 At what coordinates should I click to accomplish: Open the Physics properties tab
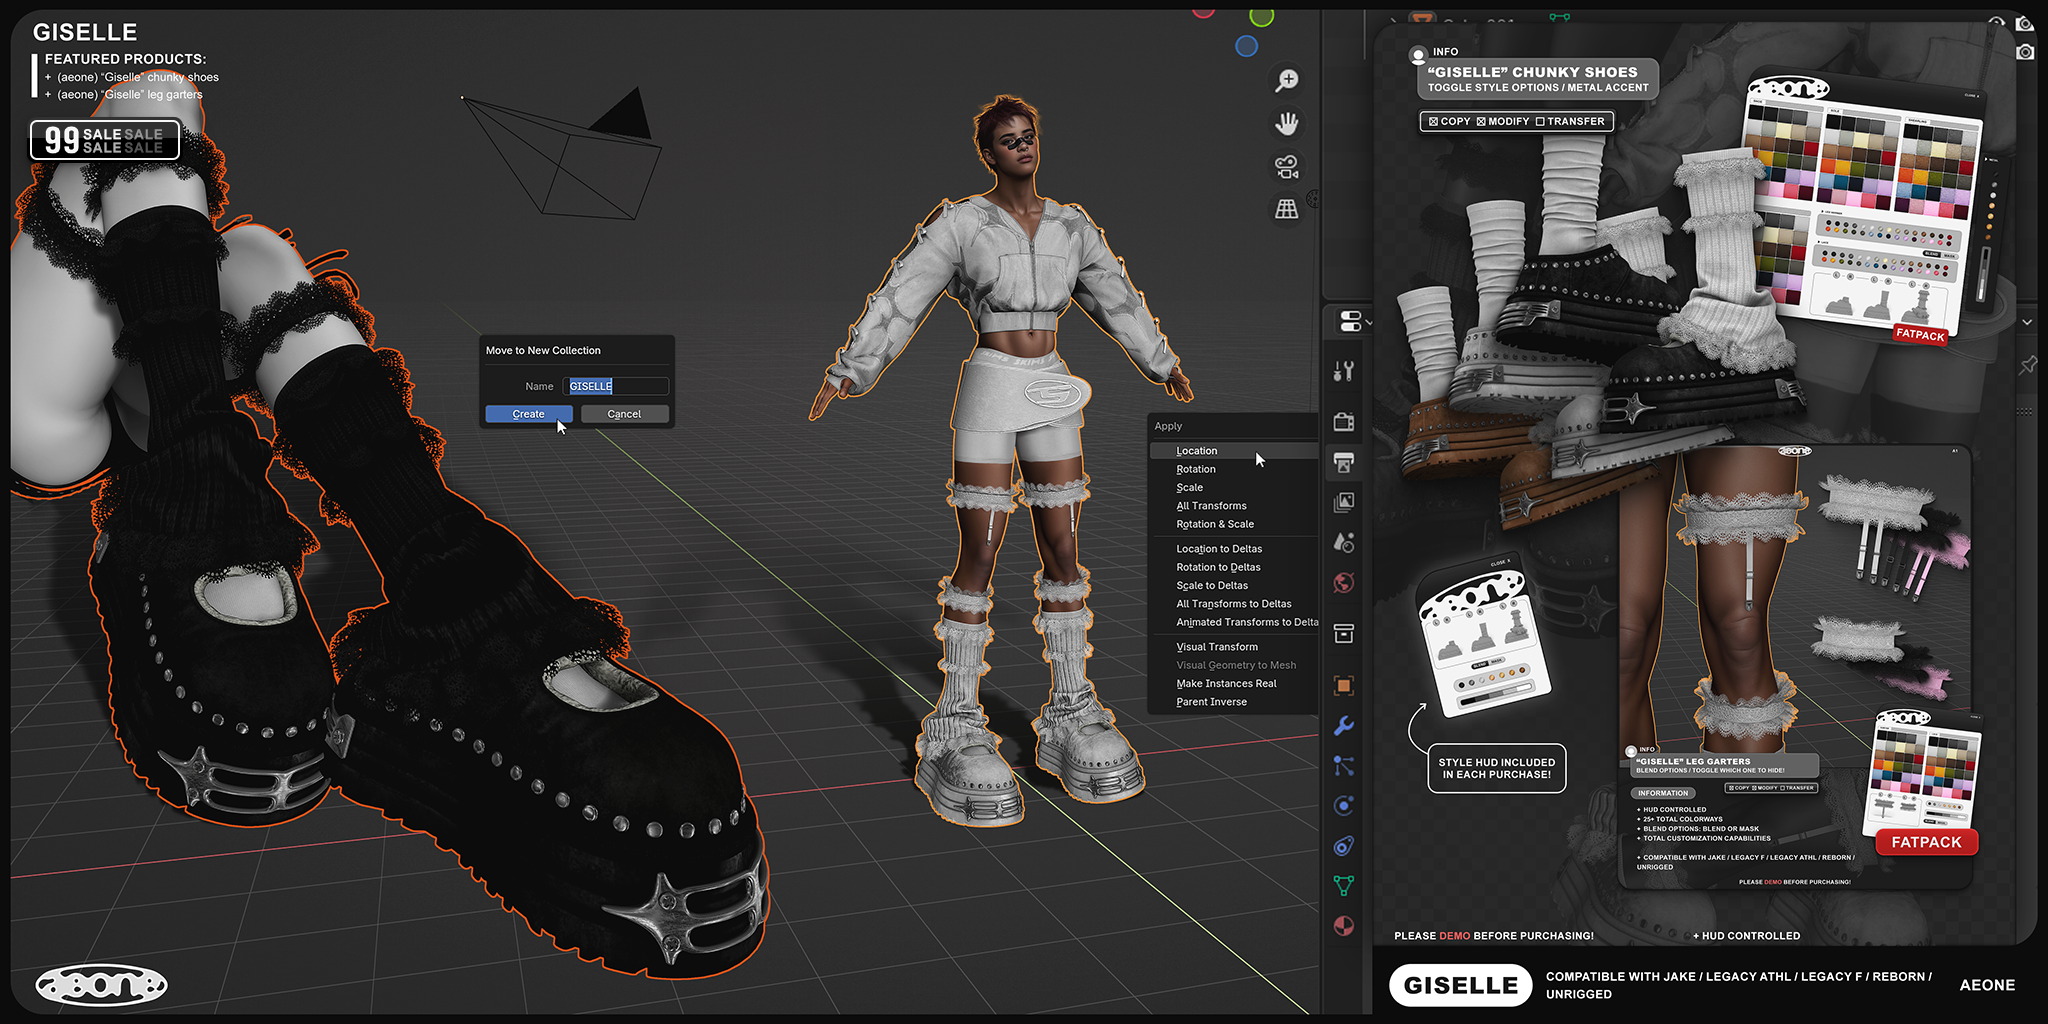pyautogui.click(x=1344, y=806)
